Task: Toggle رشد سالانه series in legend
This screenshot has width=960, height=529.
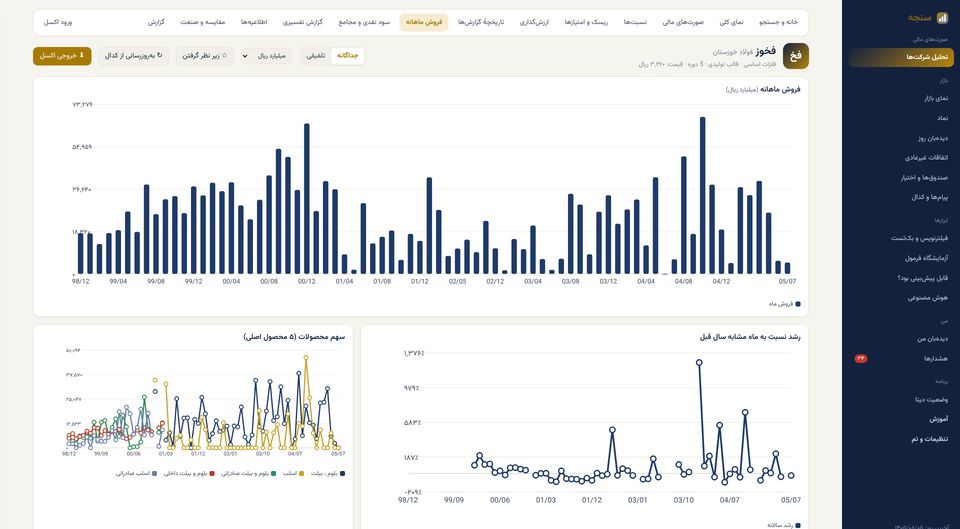Action: pyautogui.click(x=783, y=525)
